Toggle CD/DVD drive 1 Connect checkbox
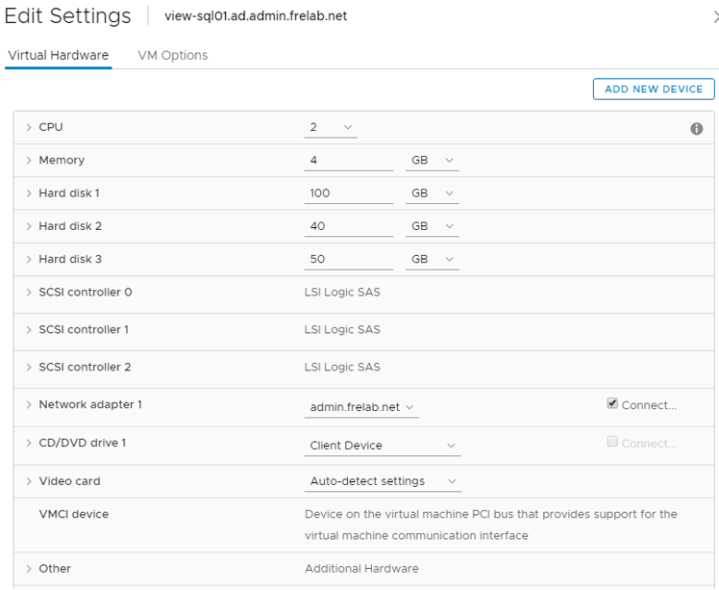This screenshot has width=719, height=590. pos(612,443)
